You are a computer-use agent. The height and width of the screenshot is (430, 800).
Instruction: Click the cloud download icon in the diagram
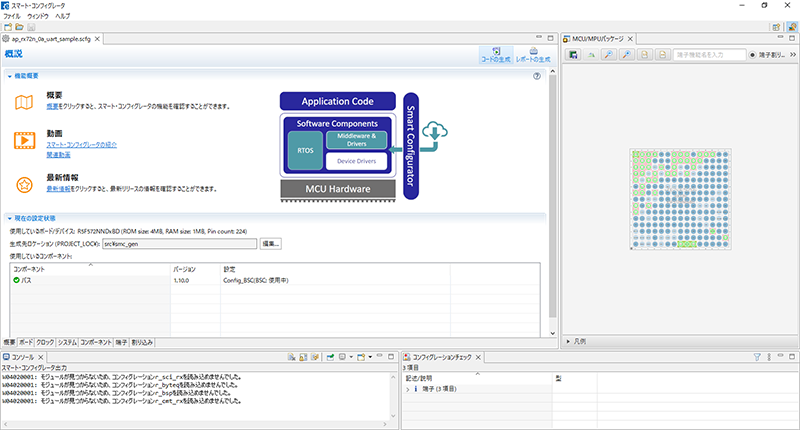coord(434,131)
